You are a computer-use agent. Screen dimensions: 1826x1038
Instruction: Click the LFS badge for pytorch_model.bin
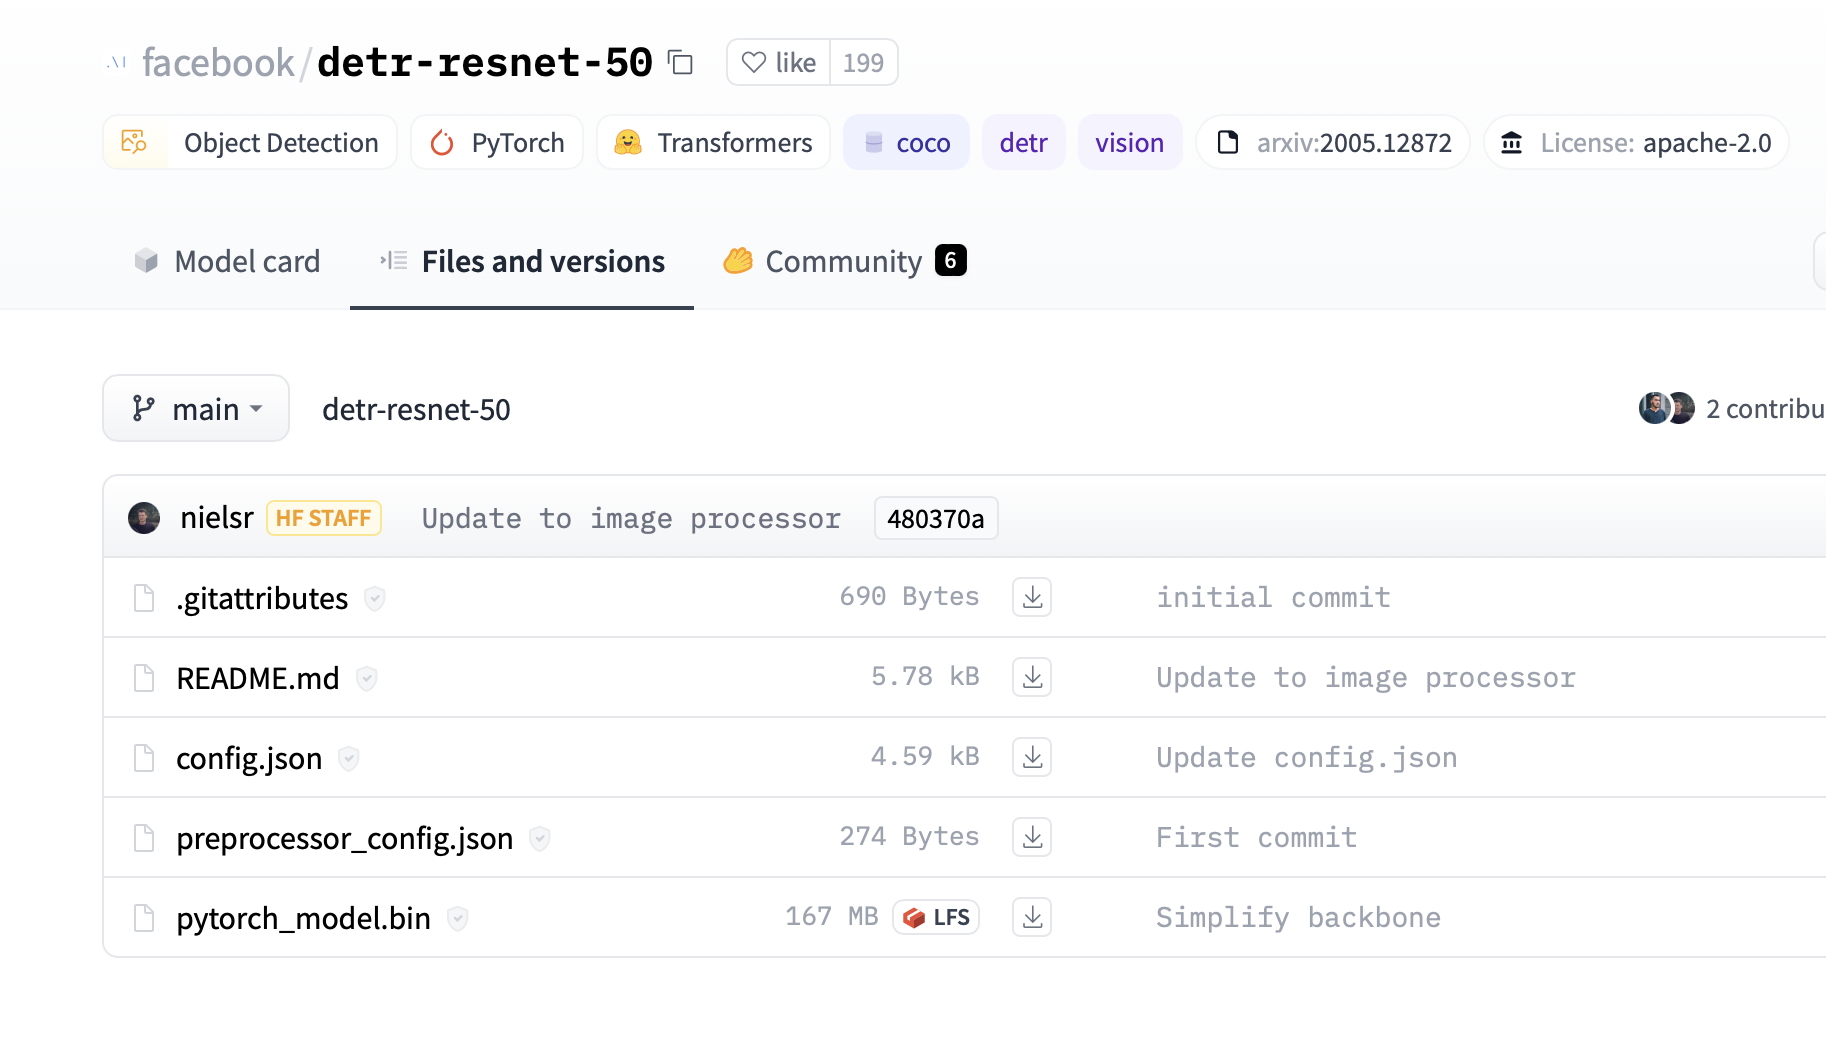tap(936, 917)
